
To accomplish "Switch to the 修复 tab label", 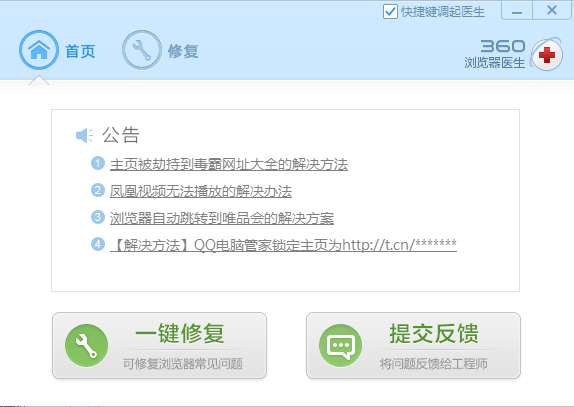I will (x=183, y=51).
